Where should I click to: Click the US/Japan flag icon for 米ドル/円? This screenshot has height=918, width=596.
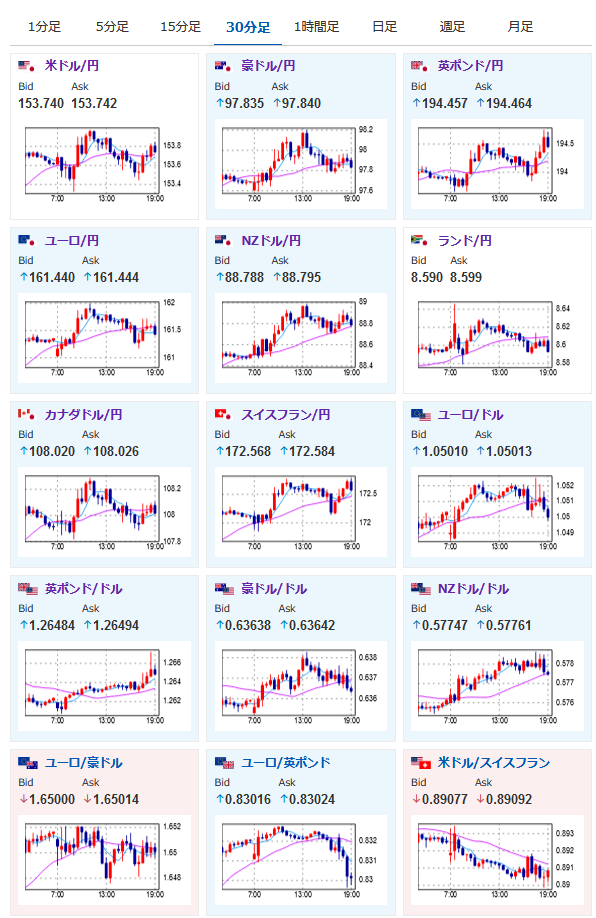[x=26, y=66]
